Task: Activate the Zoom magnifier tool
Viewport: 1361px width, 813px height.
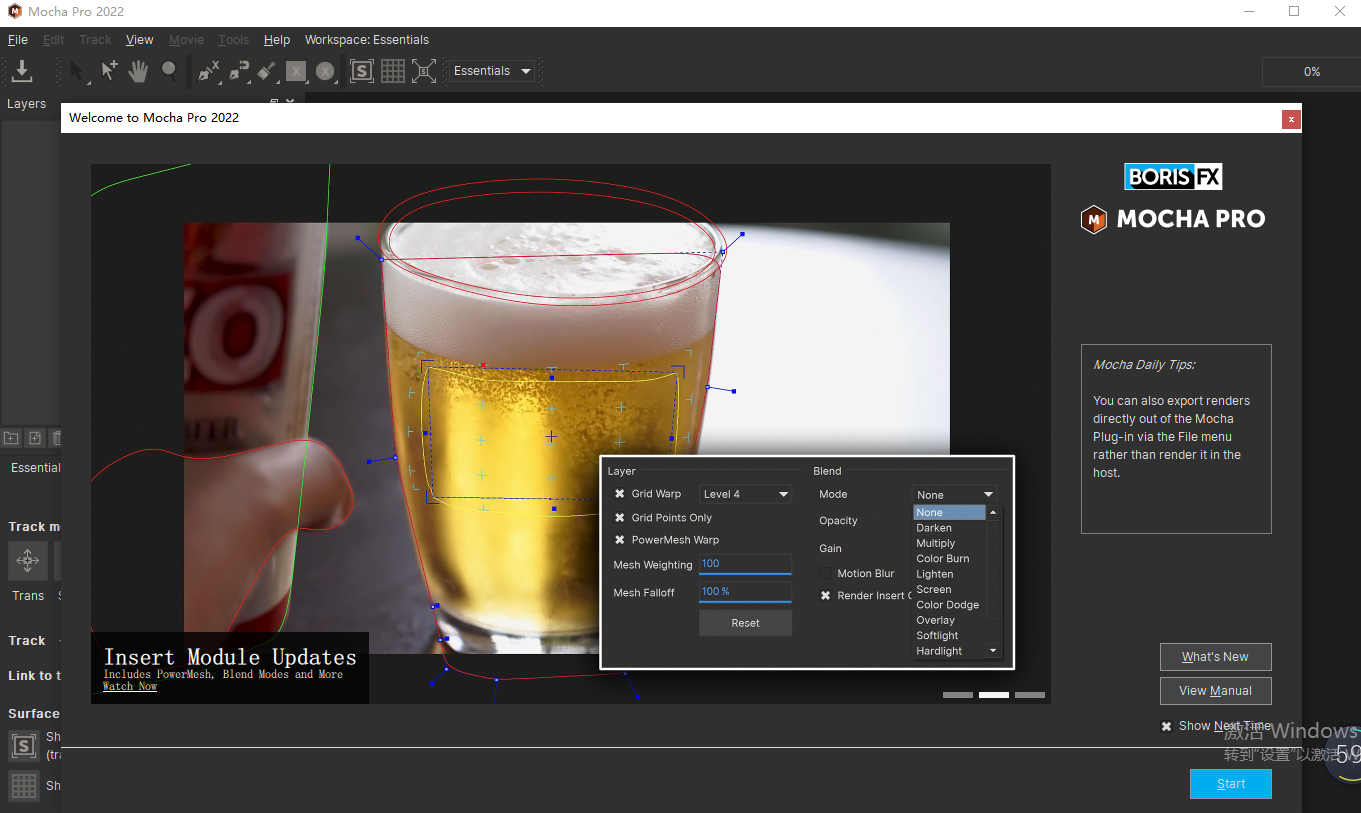Action: click(169, 71)
